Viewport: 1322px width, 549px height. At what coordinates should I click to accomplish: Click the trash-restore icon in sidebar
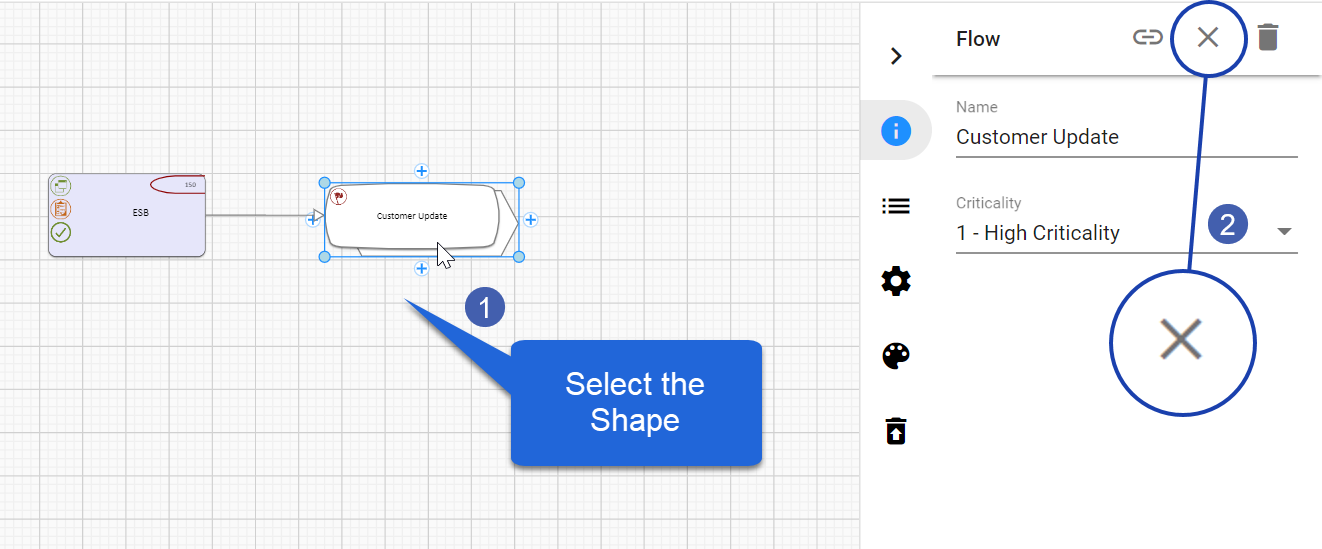click(x=895, y=431)
